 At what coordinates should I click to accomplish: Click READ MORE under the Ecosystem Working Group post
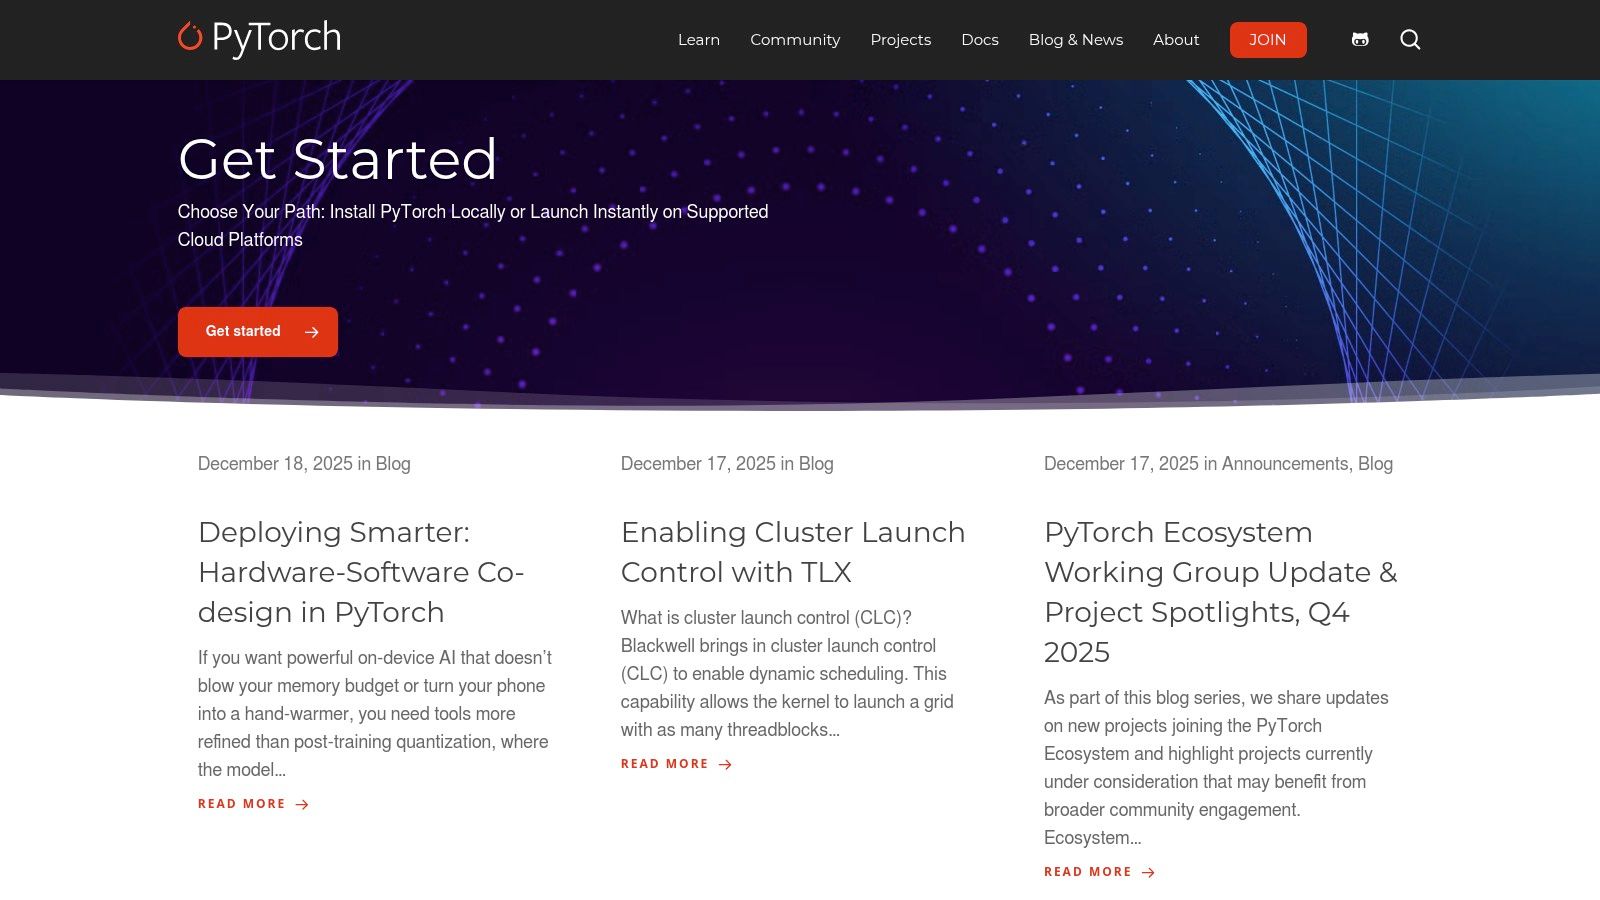tap(1088, 872)
